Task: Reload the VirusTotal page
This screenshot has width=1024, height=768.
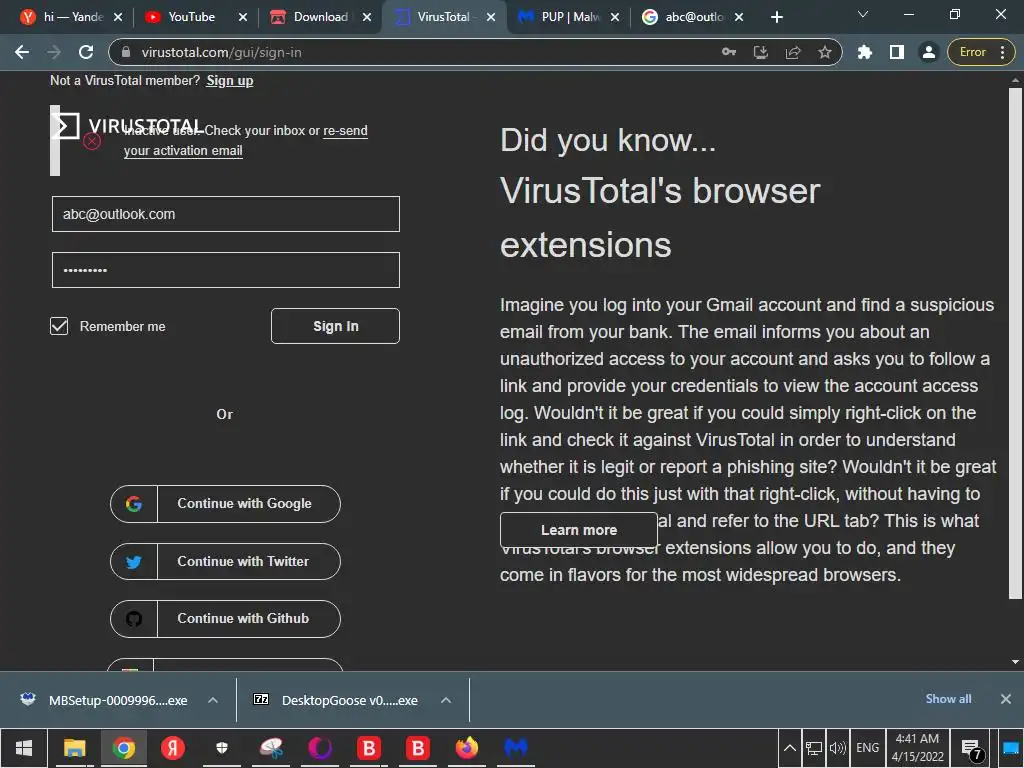Action: pos(86,52)
